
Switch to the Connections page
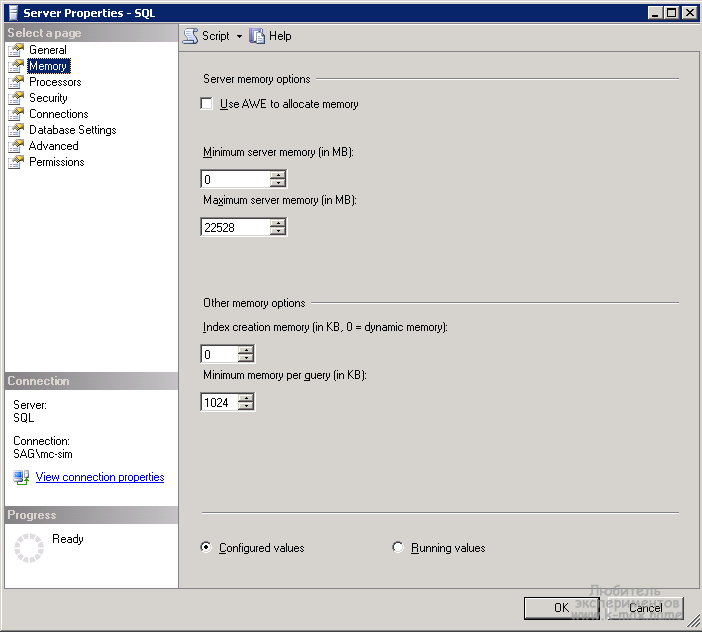(x=59, y=114)
